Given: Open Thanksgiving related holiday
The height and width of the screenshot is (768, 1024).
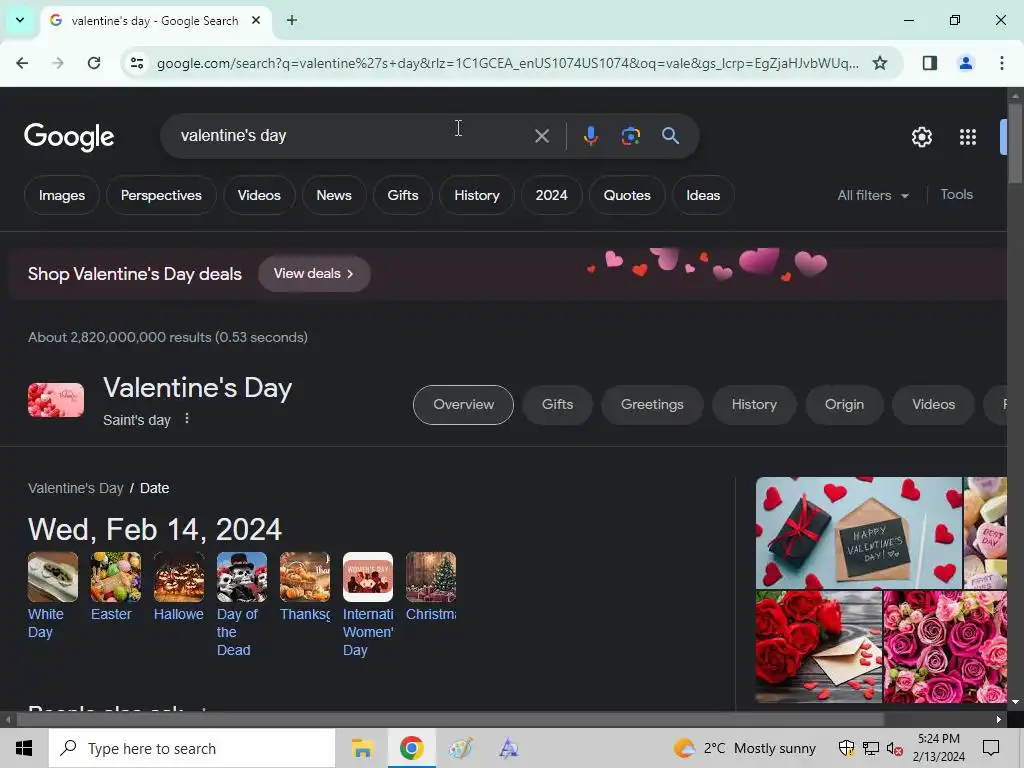Looking at the screenshot, I should [x=304, y=587].
